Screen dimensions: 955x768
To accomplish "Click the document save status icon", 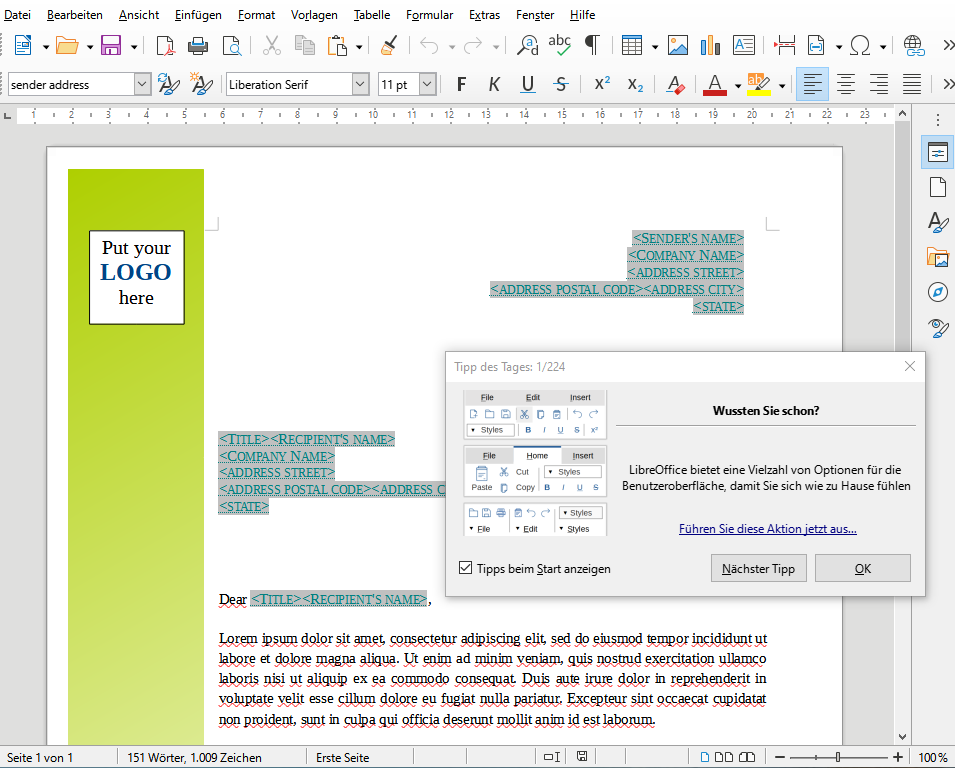I will 582,756.
